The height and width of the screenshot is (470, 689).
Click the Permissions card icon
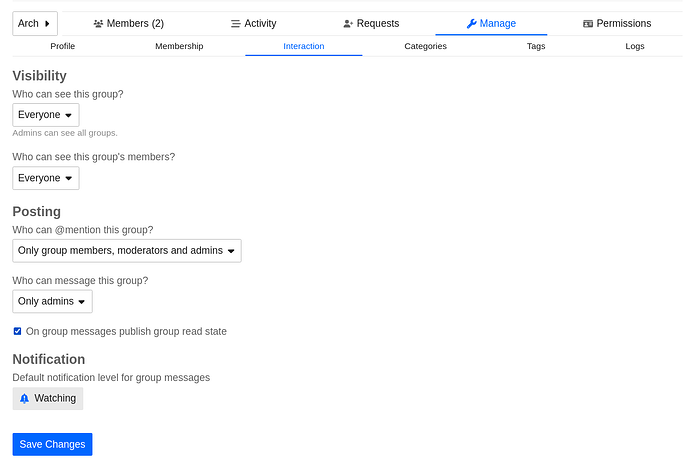point(588,24)
